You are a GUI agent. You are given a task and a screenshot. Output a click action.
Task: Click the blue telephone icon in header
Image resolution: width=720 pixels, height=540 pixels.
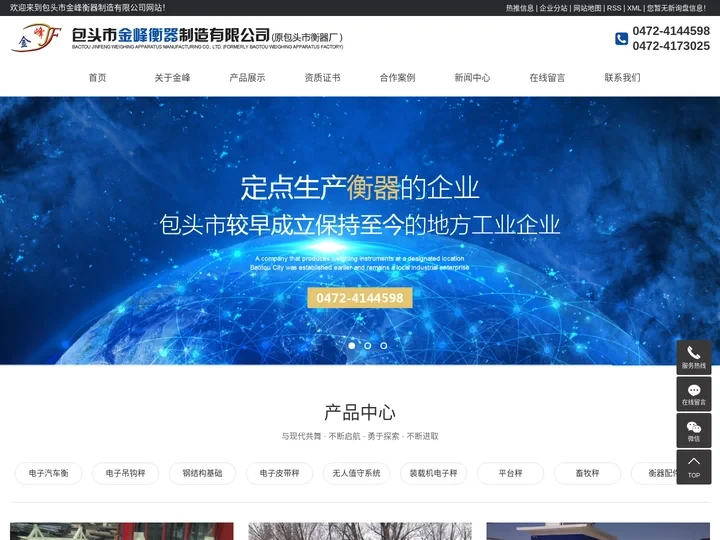621,39
